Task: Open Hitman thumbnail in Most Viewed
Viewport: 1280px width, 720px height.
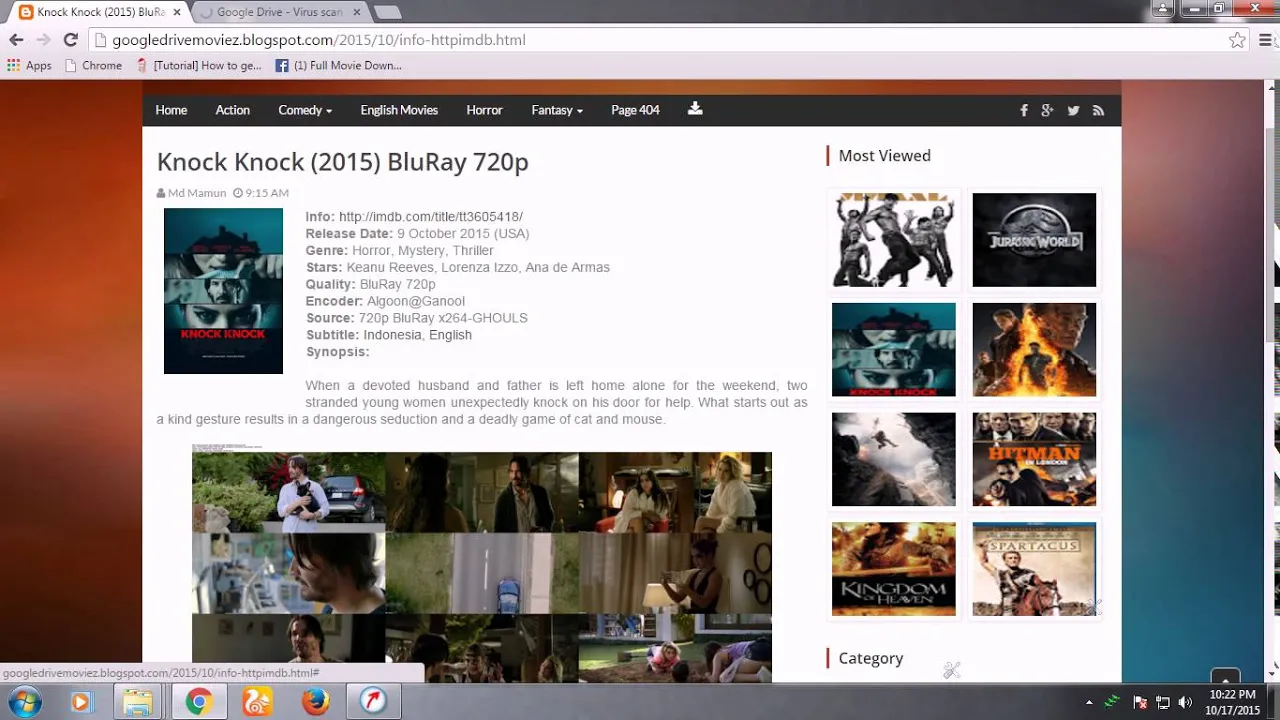Action: tap(1034, 459)
